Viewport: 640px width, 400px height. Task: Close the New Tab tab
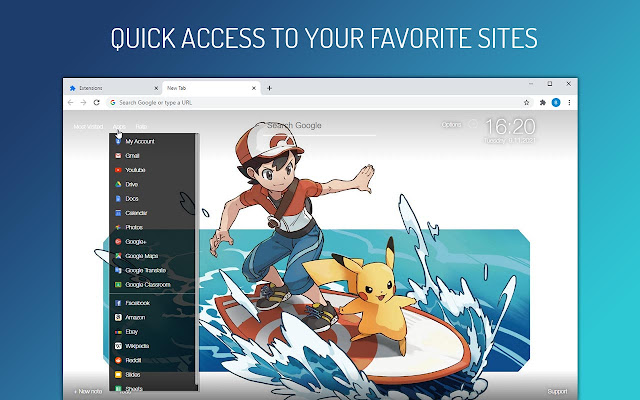(254, 88)
